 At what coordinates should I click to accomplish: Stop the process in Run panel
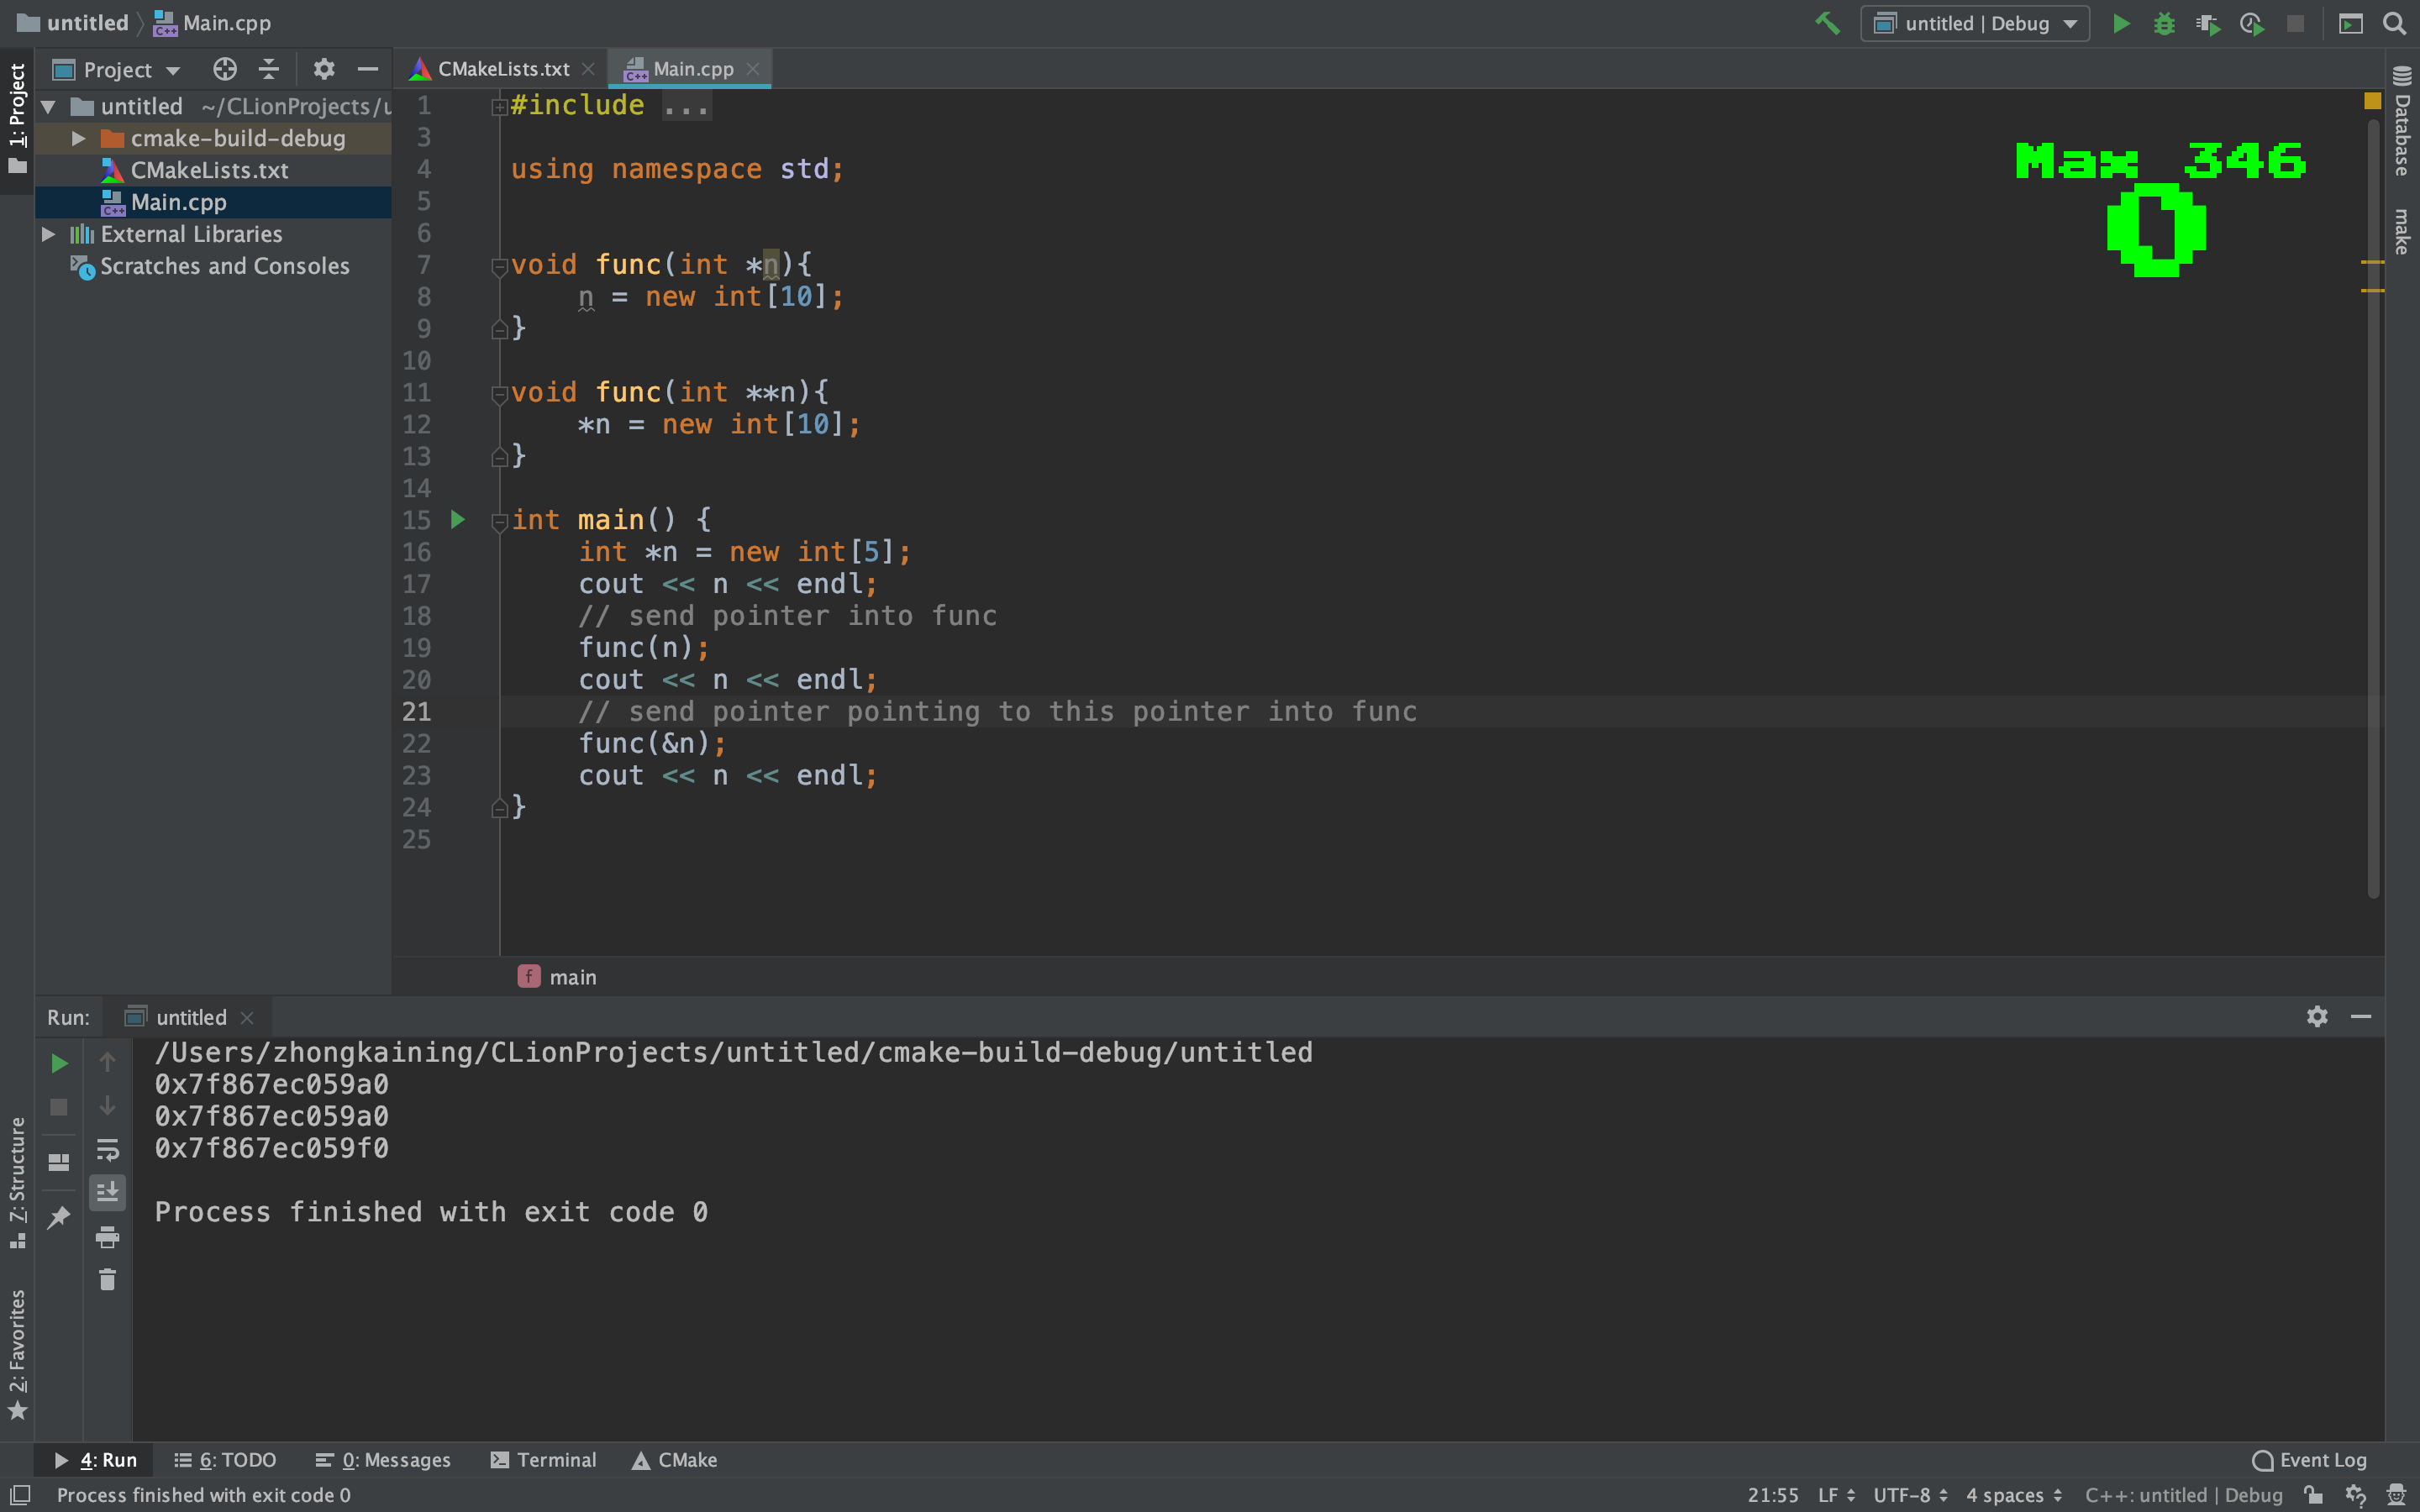point(59,1107)
